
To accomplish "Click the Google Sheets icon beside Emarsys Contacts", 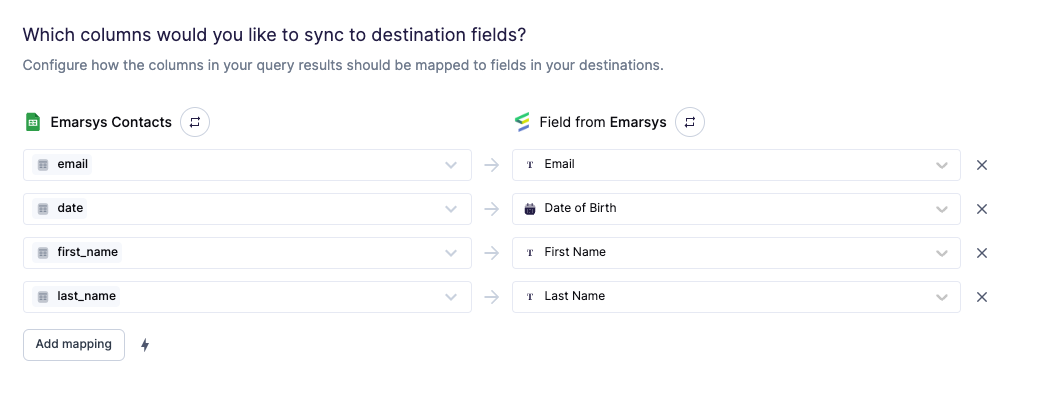I will pyautogui.click(x=33, y=122).
